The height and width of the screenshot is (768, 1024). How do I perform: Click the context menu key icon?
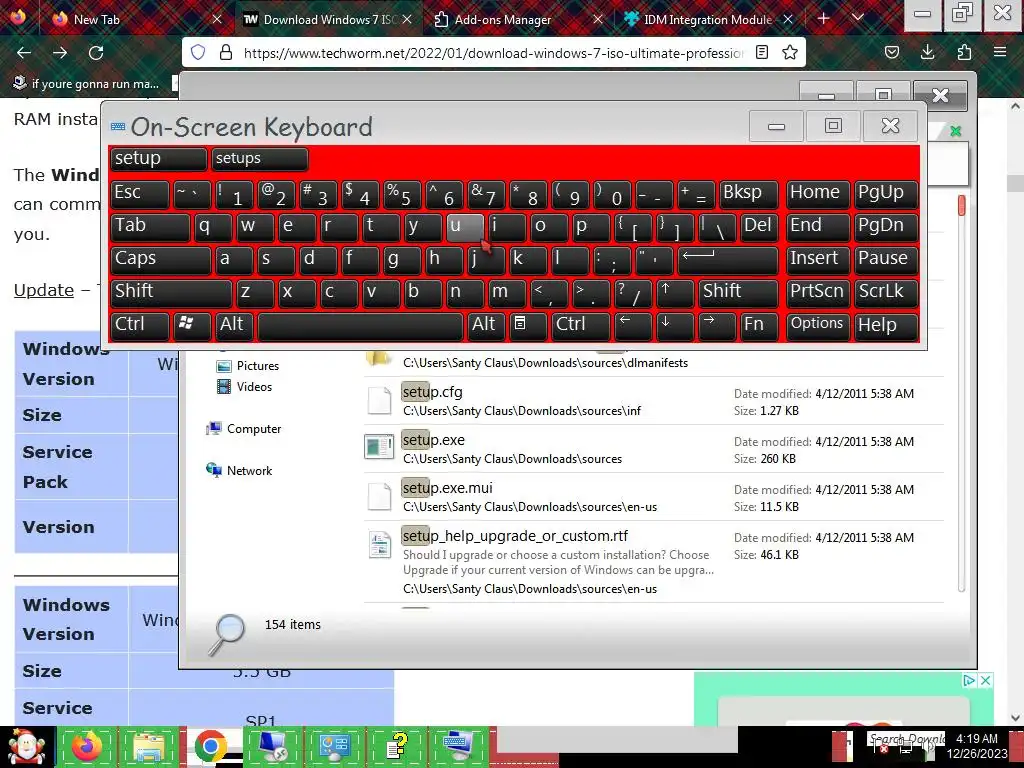click(527, 325)
